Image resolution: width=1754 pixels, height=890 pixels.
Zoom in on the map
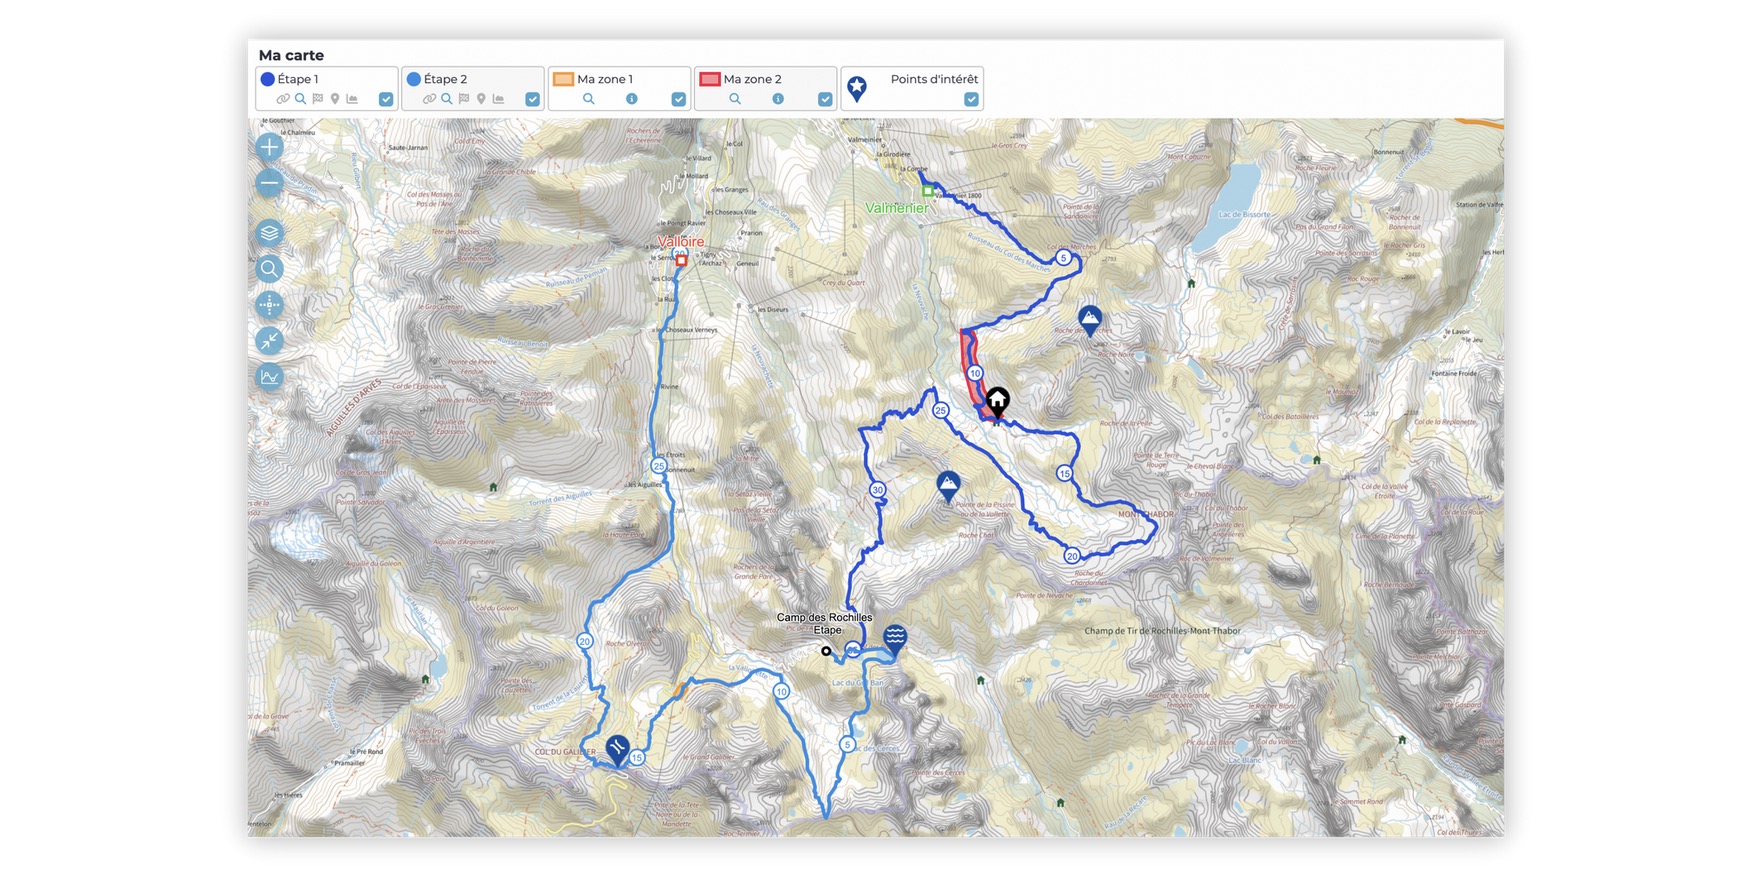coord(269,148)
